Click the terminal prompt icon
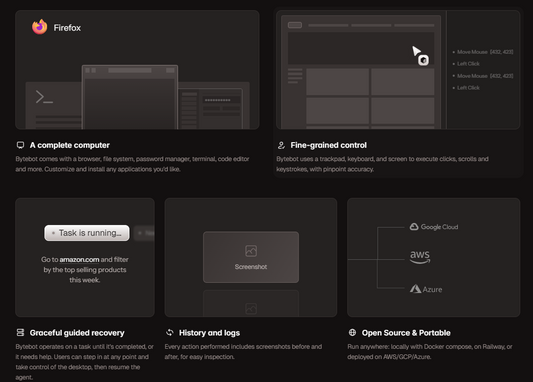 point(44,97)
